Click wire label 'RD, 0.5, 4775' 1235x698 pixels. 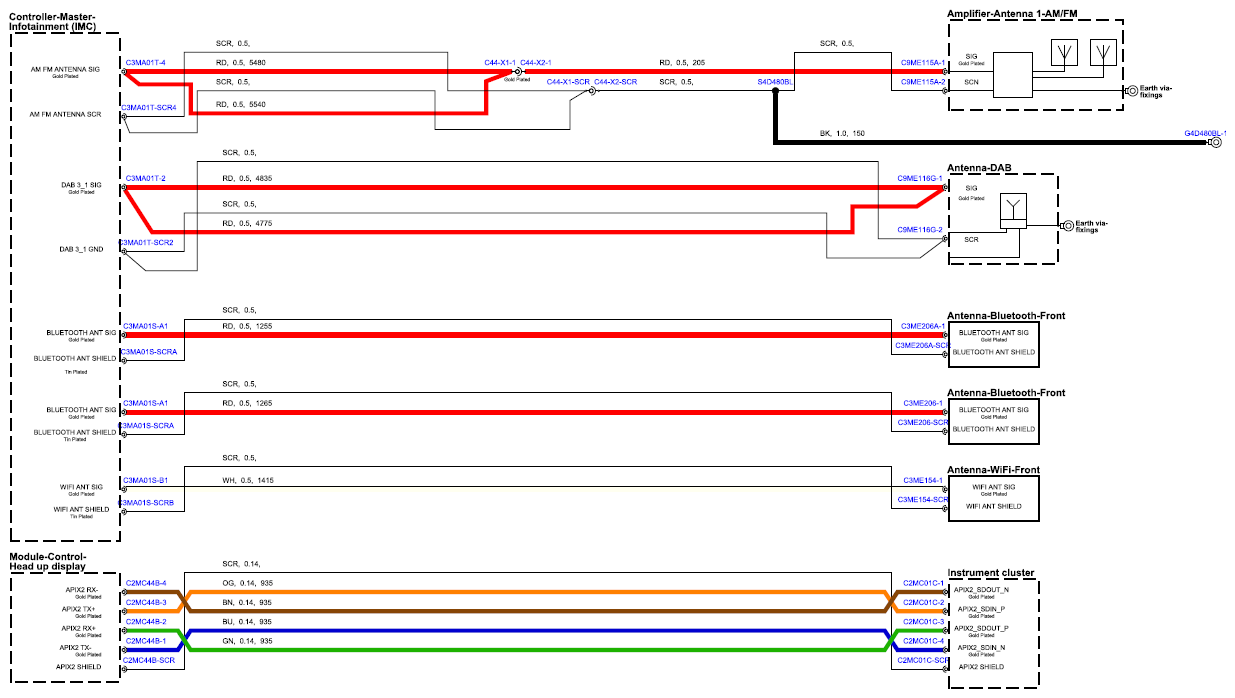point(247,223)
